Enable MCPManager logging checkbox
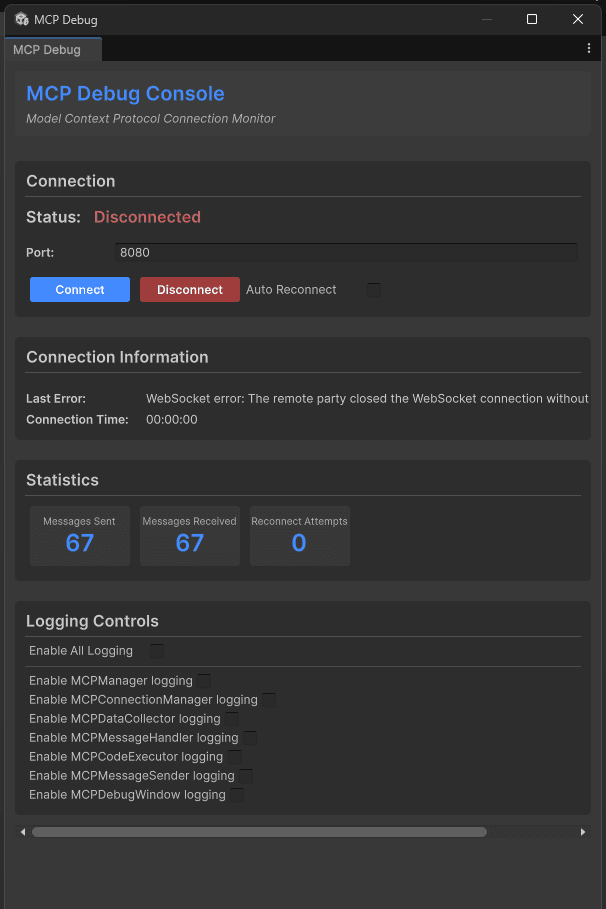 204,681
